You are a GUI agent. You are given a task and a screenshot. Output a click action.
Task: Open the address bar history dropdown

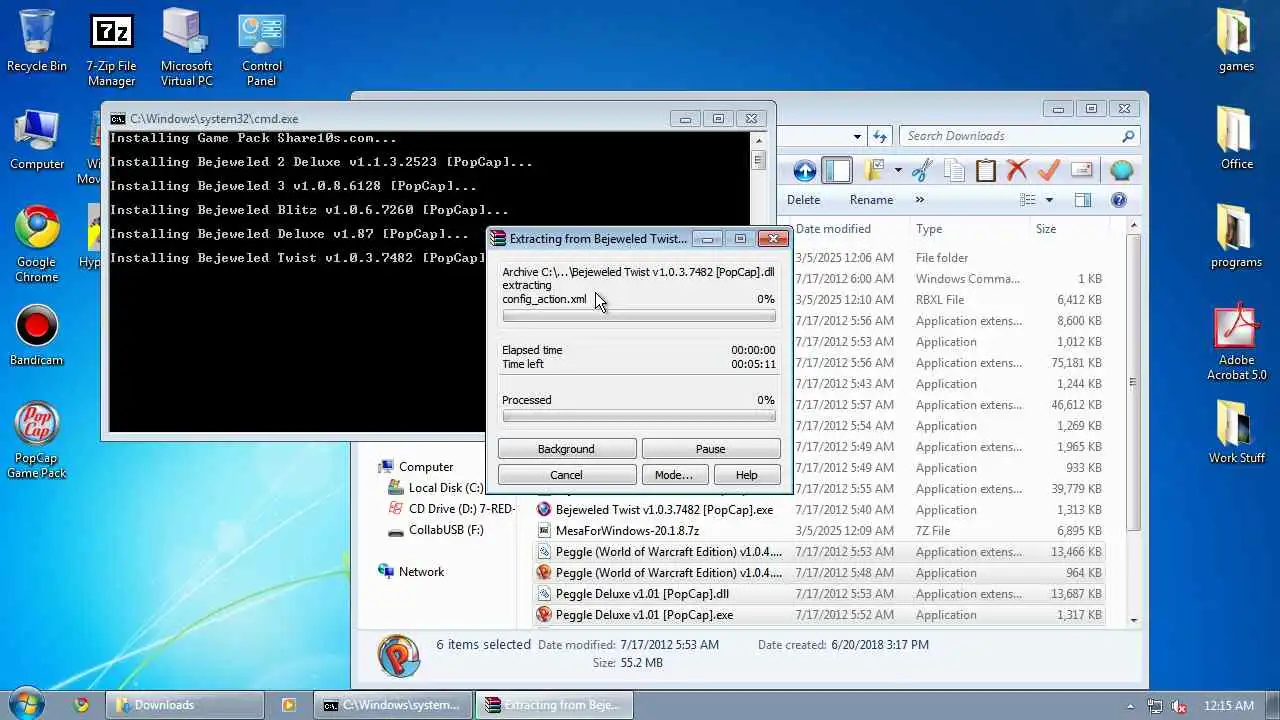coord(857,136)
